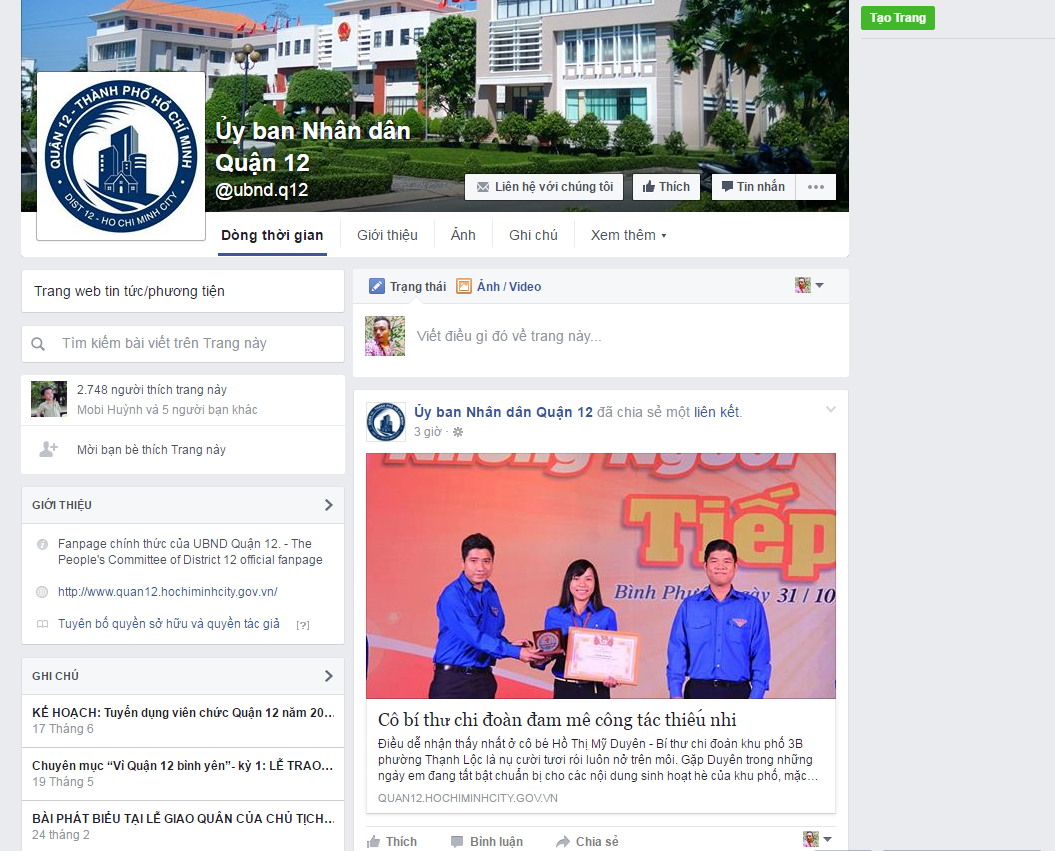Open the Ghi chú tab
Image resolution: width=1055 pixels, height=851 pixels.
(x=533, y=235)
